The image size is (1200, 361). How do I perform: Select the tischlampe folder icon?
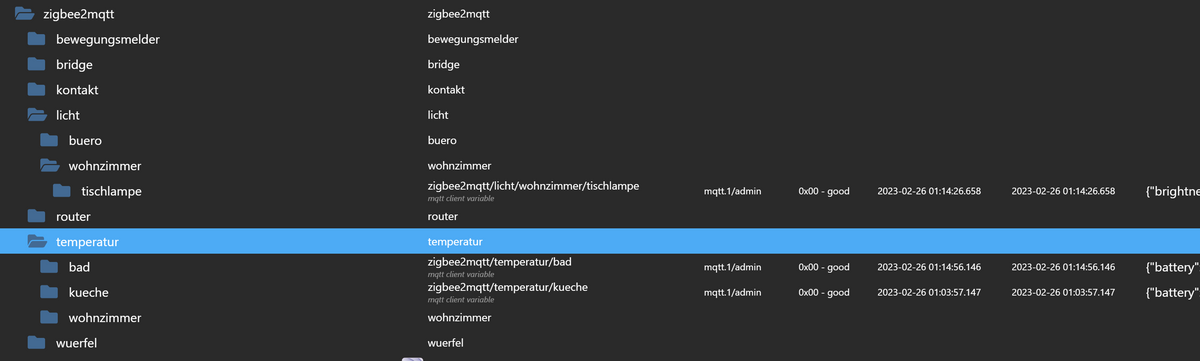coord(62,191)
